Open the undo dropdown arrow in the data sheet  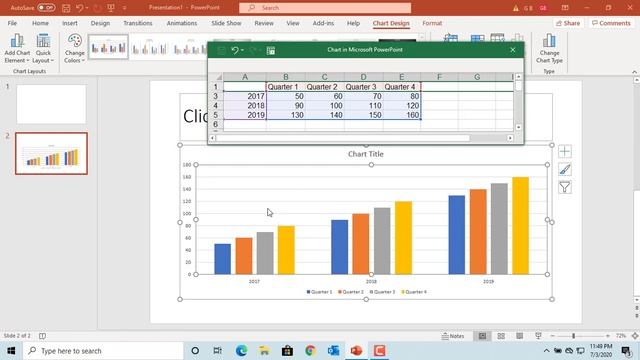(x=242, y=50)
